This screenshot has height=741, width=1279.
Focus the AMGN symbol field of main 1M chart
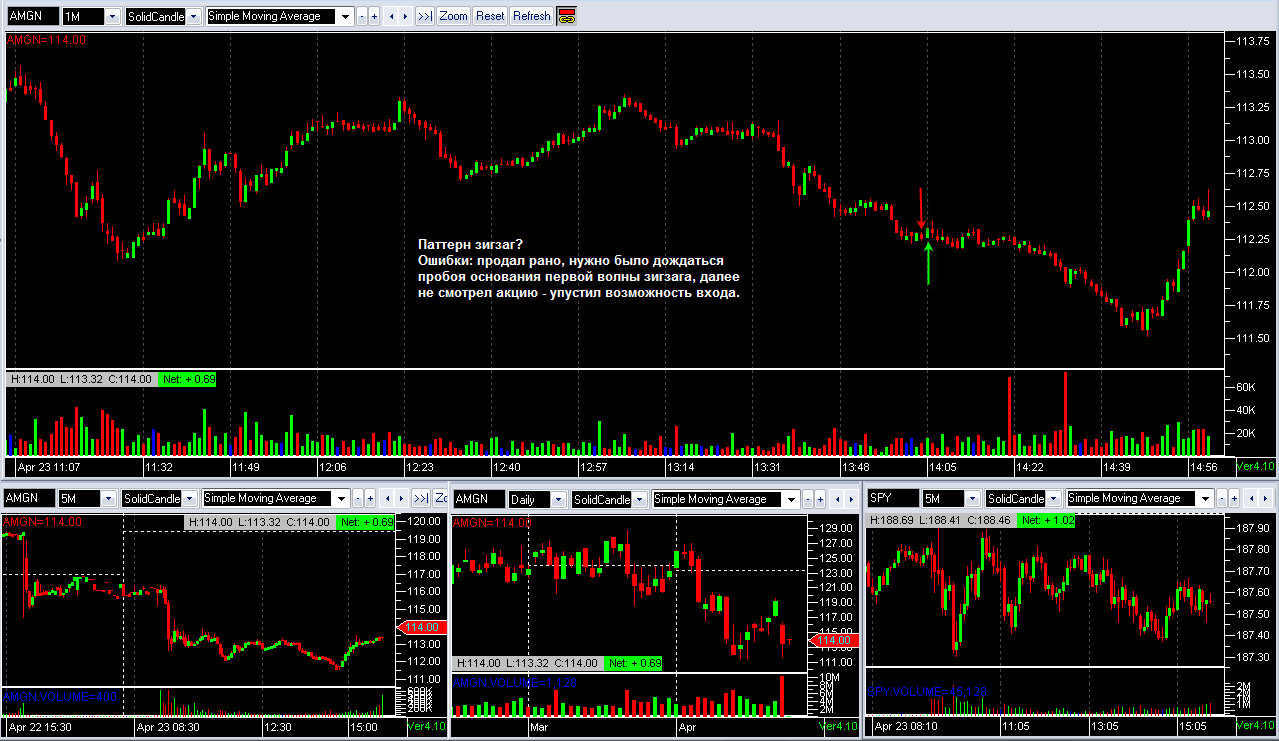click(x=32, y=17)
